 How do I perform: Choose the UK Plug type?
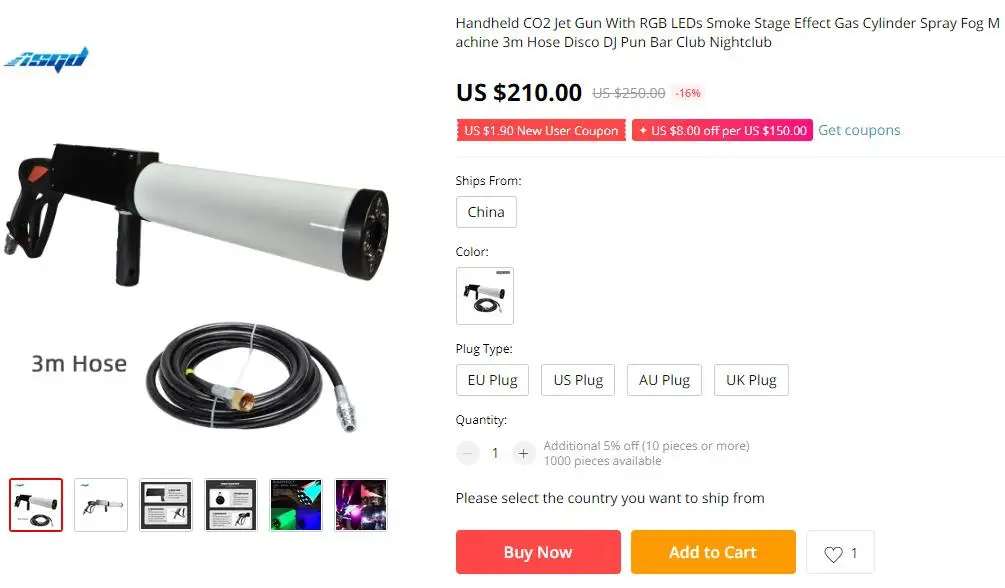[751, 380]
